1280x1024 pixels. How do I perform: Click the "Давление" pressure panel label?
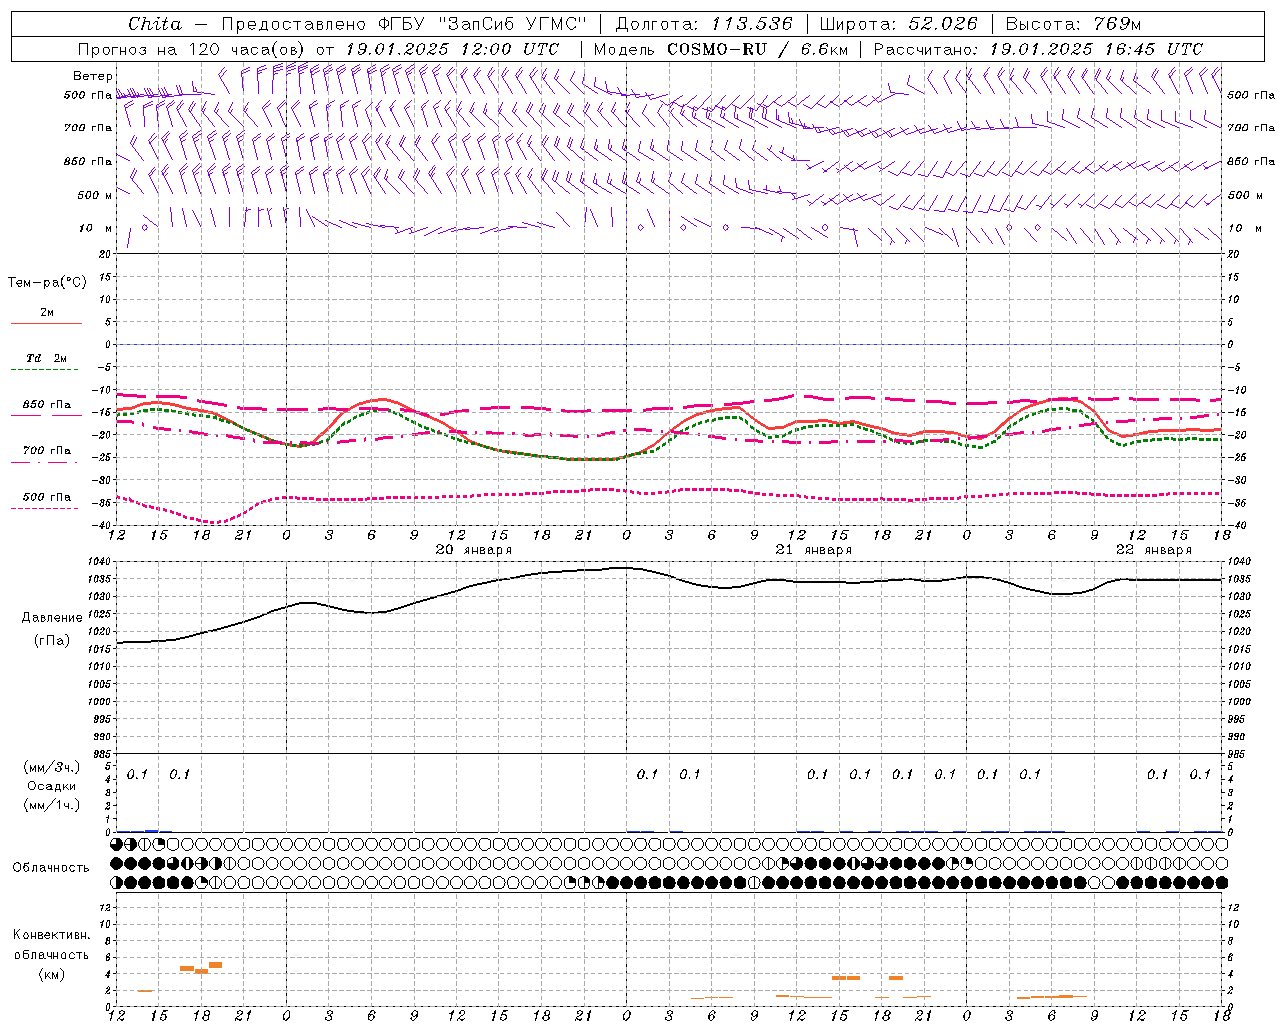(52, 618)
